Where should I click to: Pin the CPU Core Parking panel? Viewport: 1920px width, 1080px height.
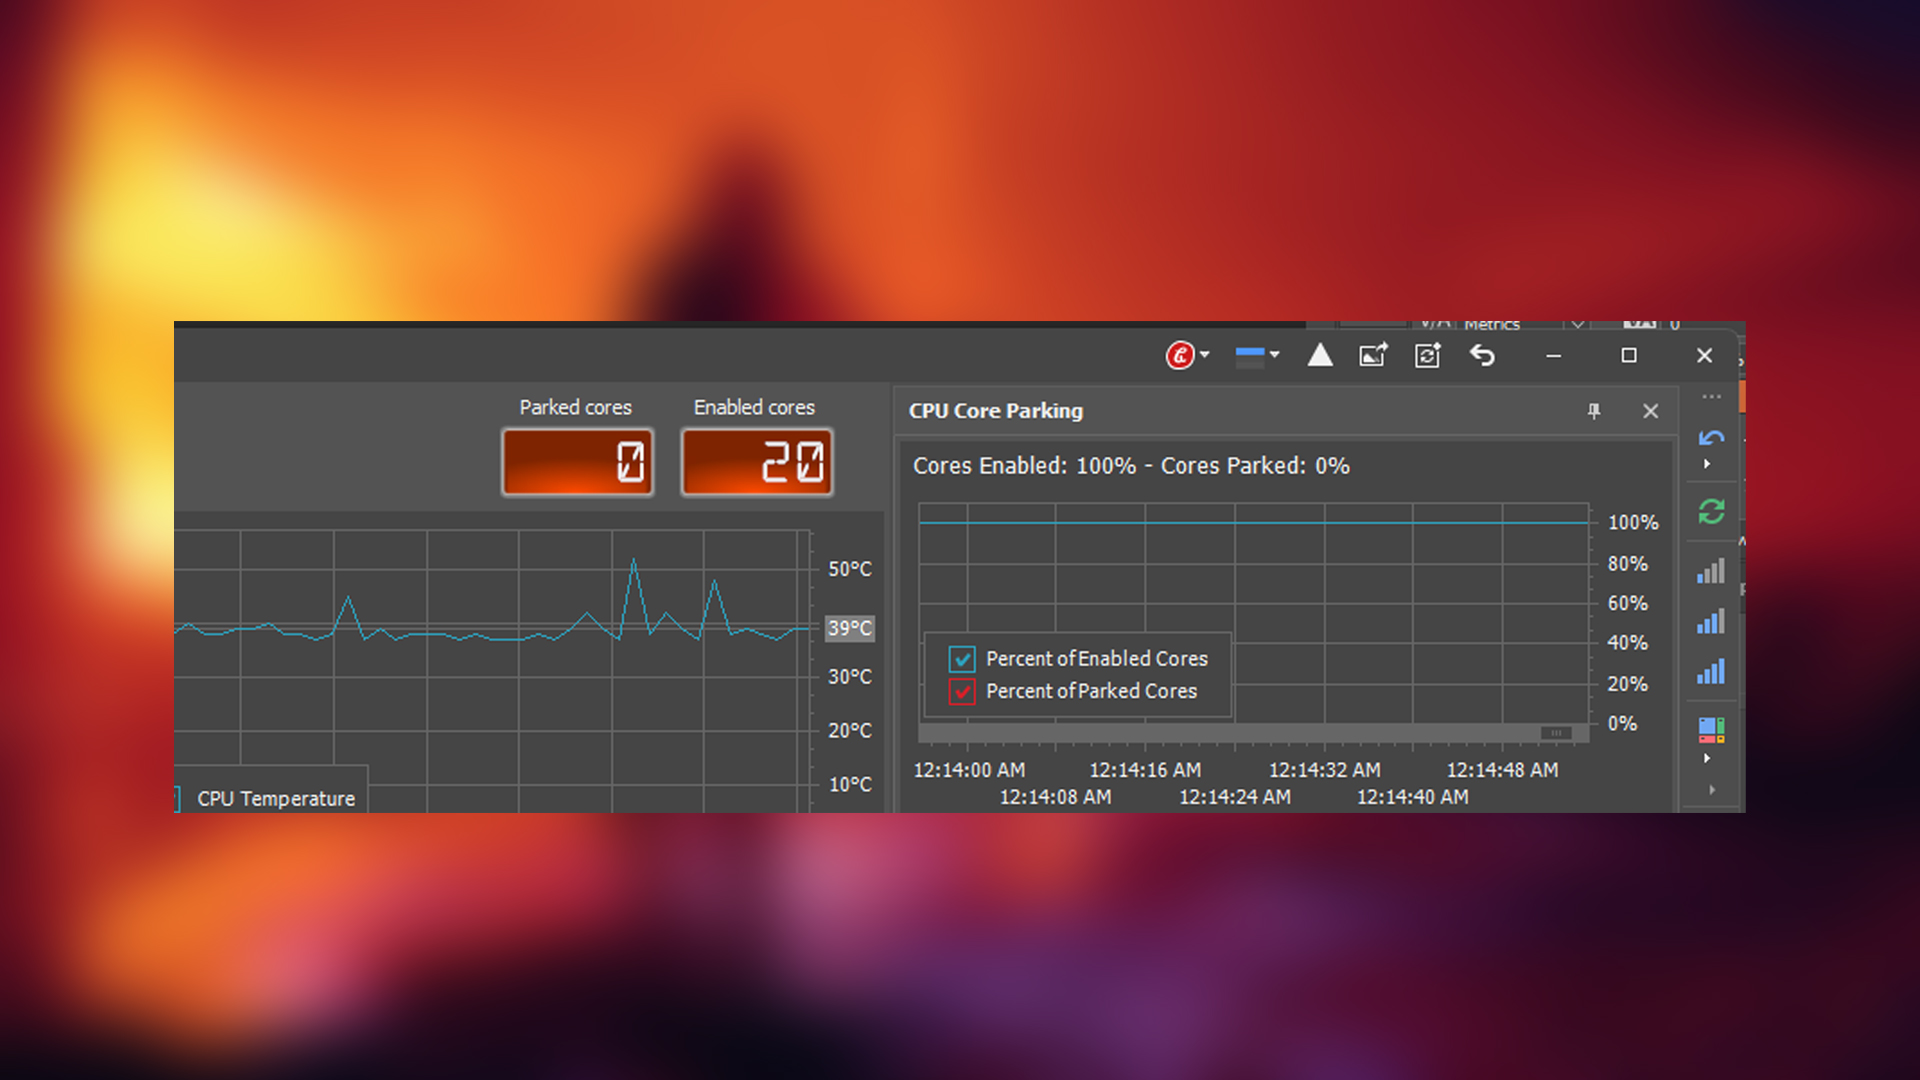pos(1594,411)
